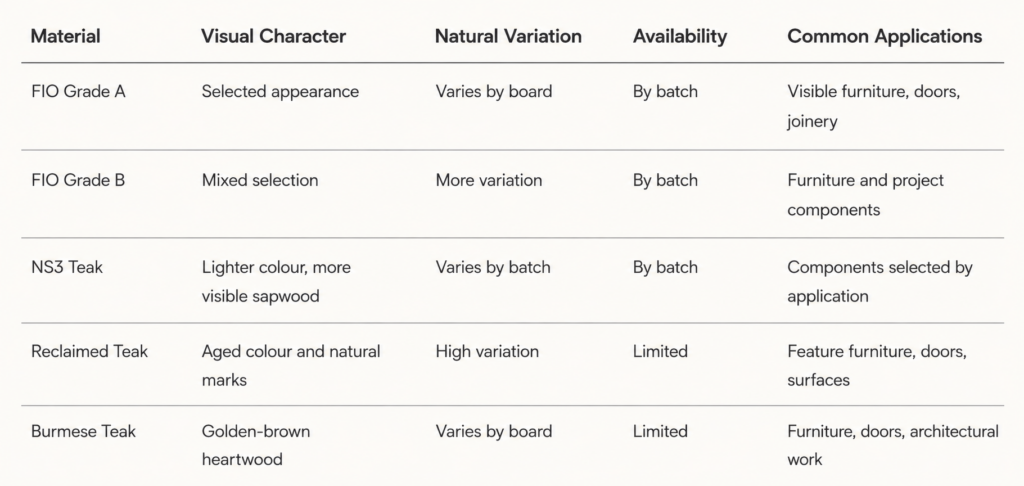
Task: Click the Availability column header
Action: (679, 36)
